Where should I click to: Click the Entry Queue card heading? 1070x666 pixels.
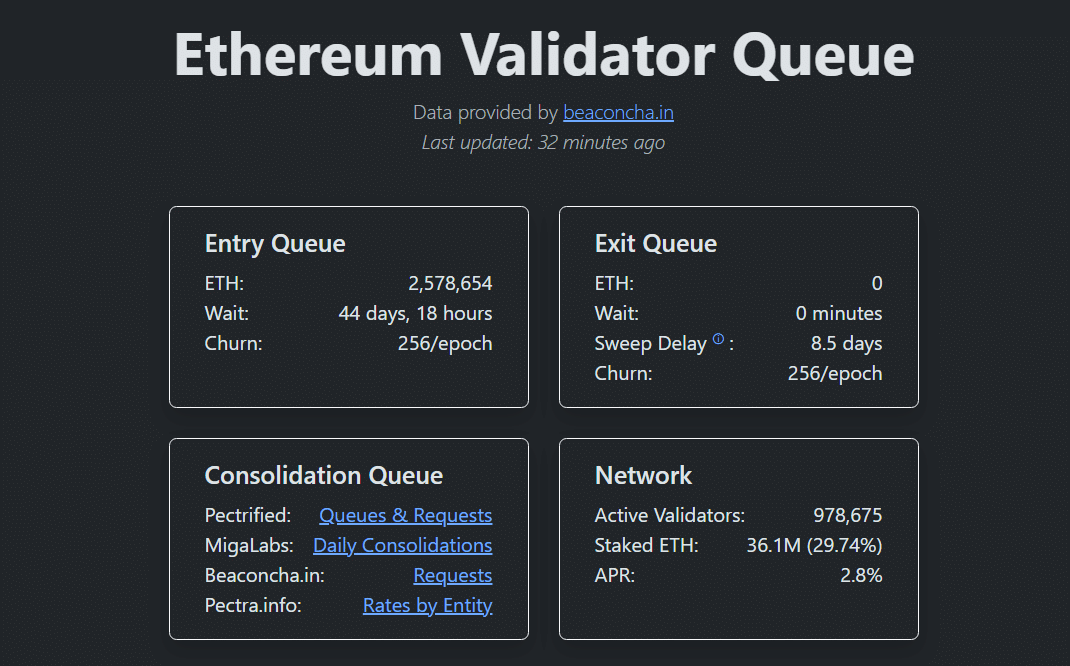tap(275, 244)
